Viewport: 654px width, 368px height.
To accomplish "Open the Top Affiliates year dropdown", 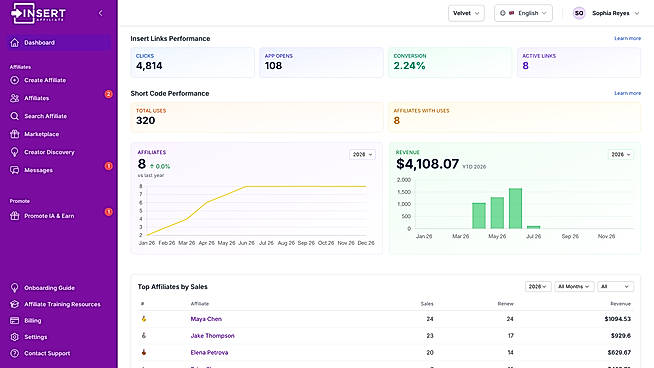I will [538, 287].
